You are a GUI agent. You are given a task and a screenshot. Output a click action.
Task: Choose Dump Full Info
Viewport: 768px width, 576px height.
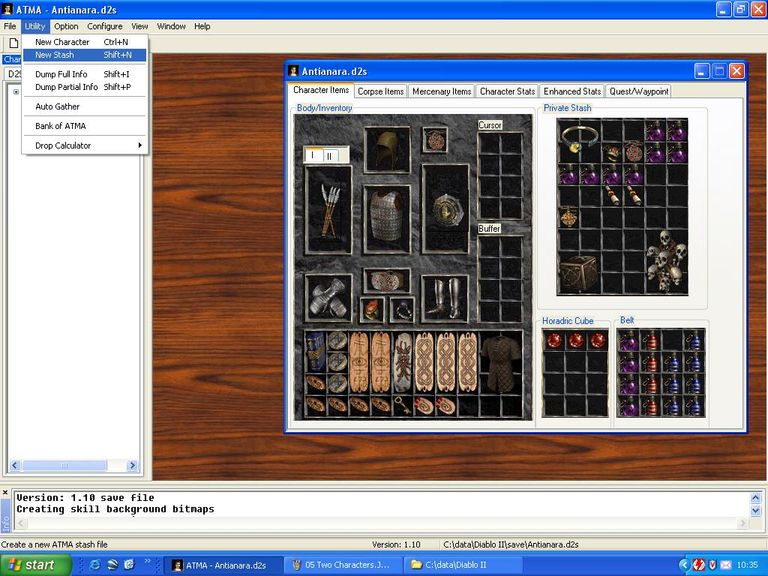[85, 74]
